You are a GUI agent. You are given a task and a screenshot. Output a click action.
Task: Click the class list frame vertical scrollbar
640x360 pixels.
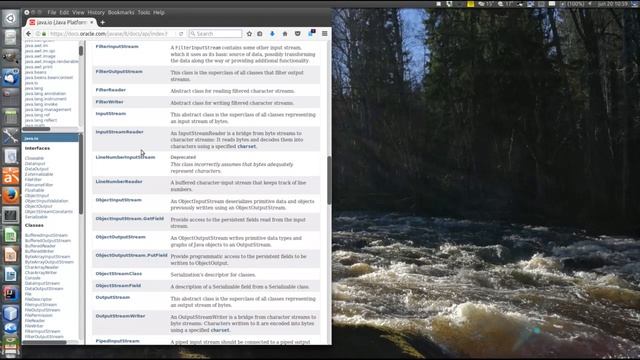pos(81,173)
